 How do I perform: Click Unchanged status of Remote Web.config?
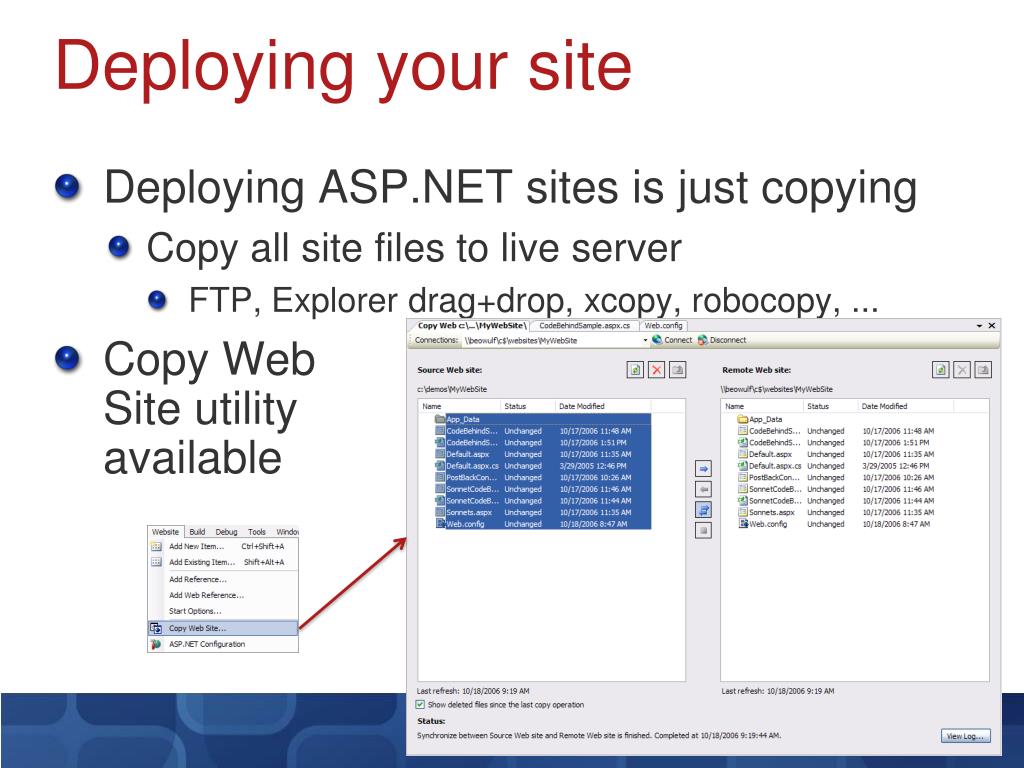pos(825,524)
